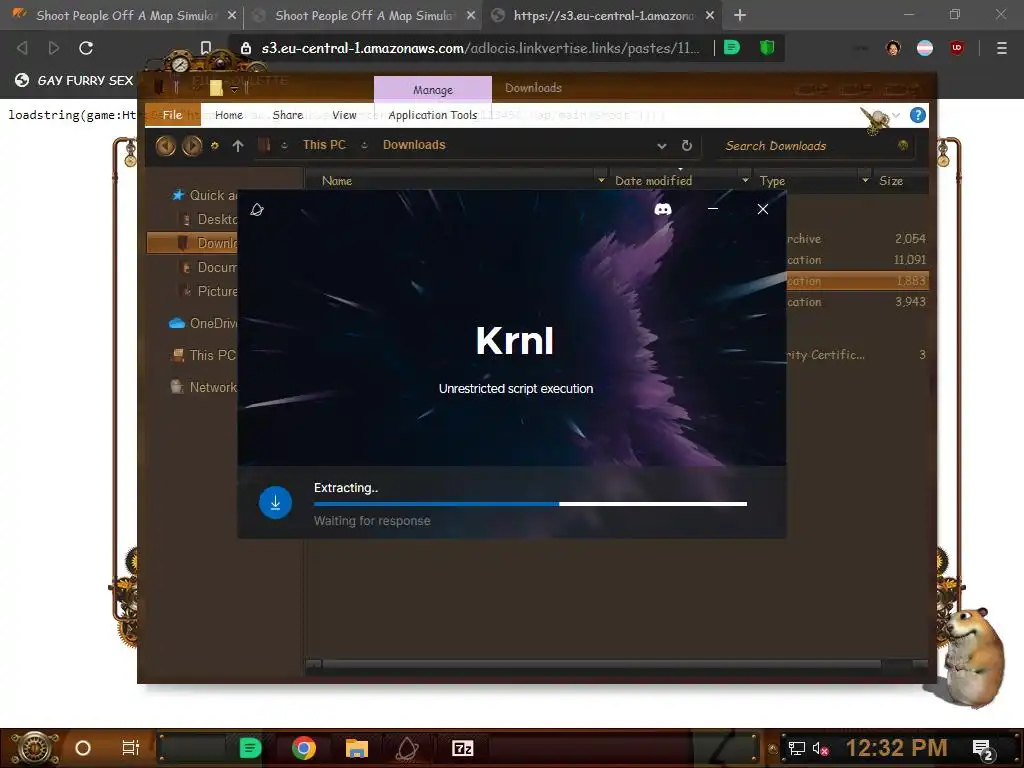The image size is (1024, 768).
Task: Go back in File Explorer
Action: coord(166,146)
